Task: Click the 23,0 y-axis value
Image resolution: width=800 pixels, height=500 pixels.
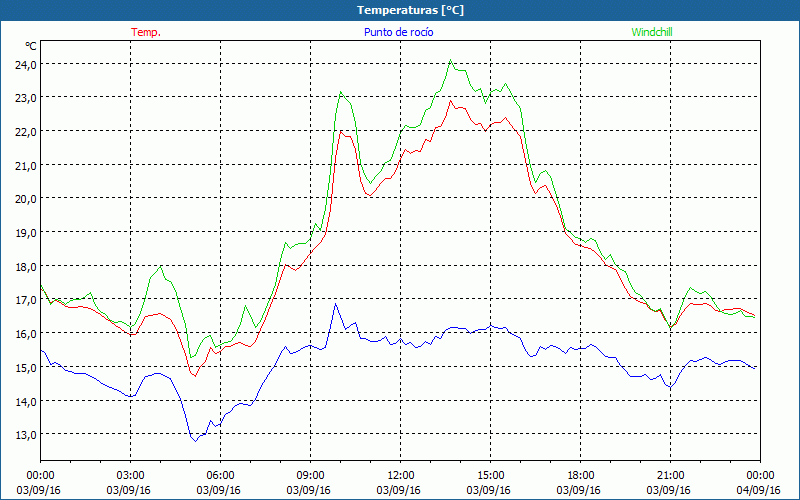Action: click(26, 97)
